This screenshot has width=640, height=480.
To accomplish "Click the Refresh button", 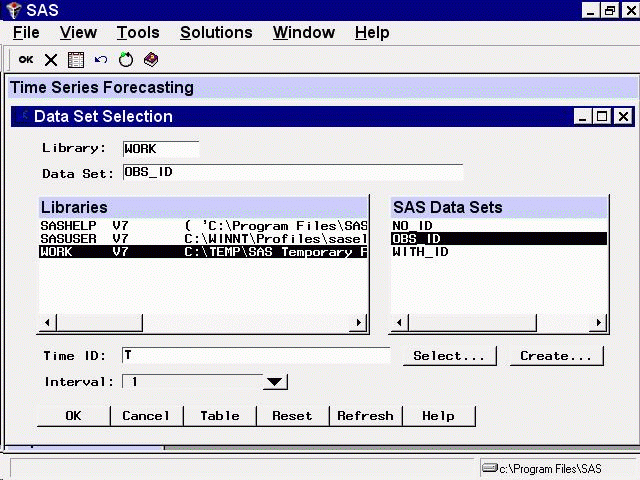I will pyautogui.click(x=366, y=416).
